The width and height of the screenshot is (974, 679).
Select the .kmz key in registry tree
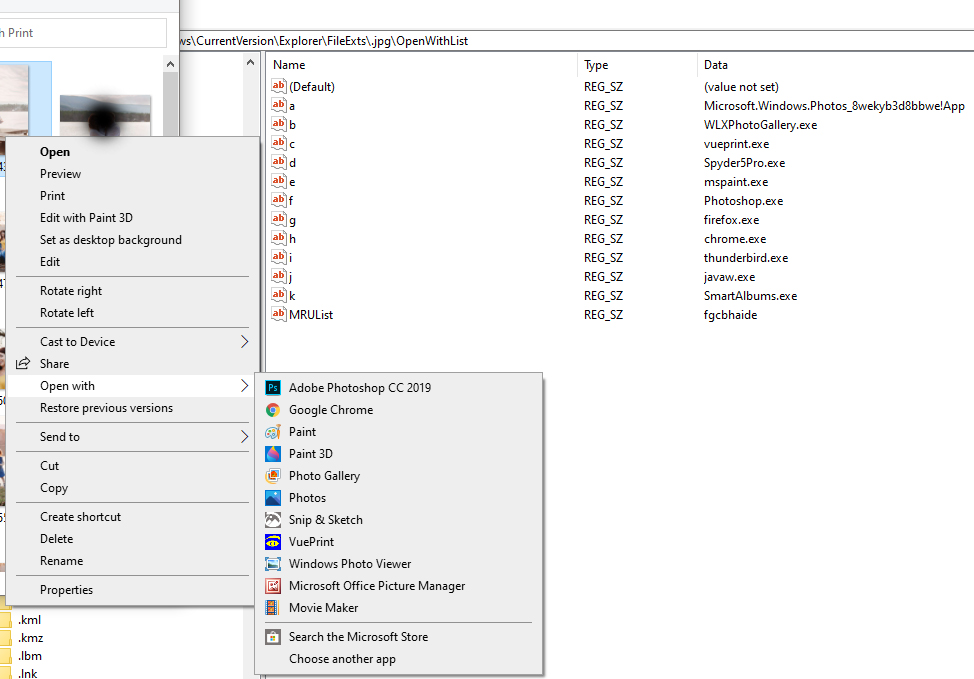pyautogui.click(x=30, y=638)
